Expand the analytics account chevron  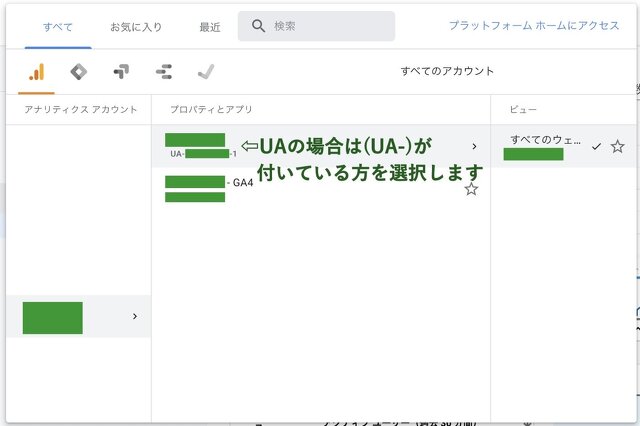coord(134,316)
